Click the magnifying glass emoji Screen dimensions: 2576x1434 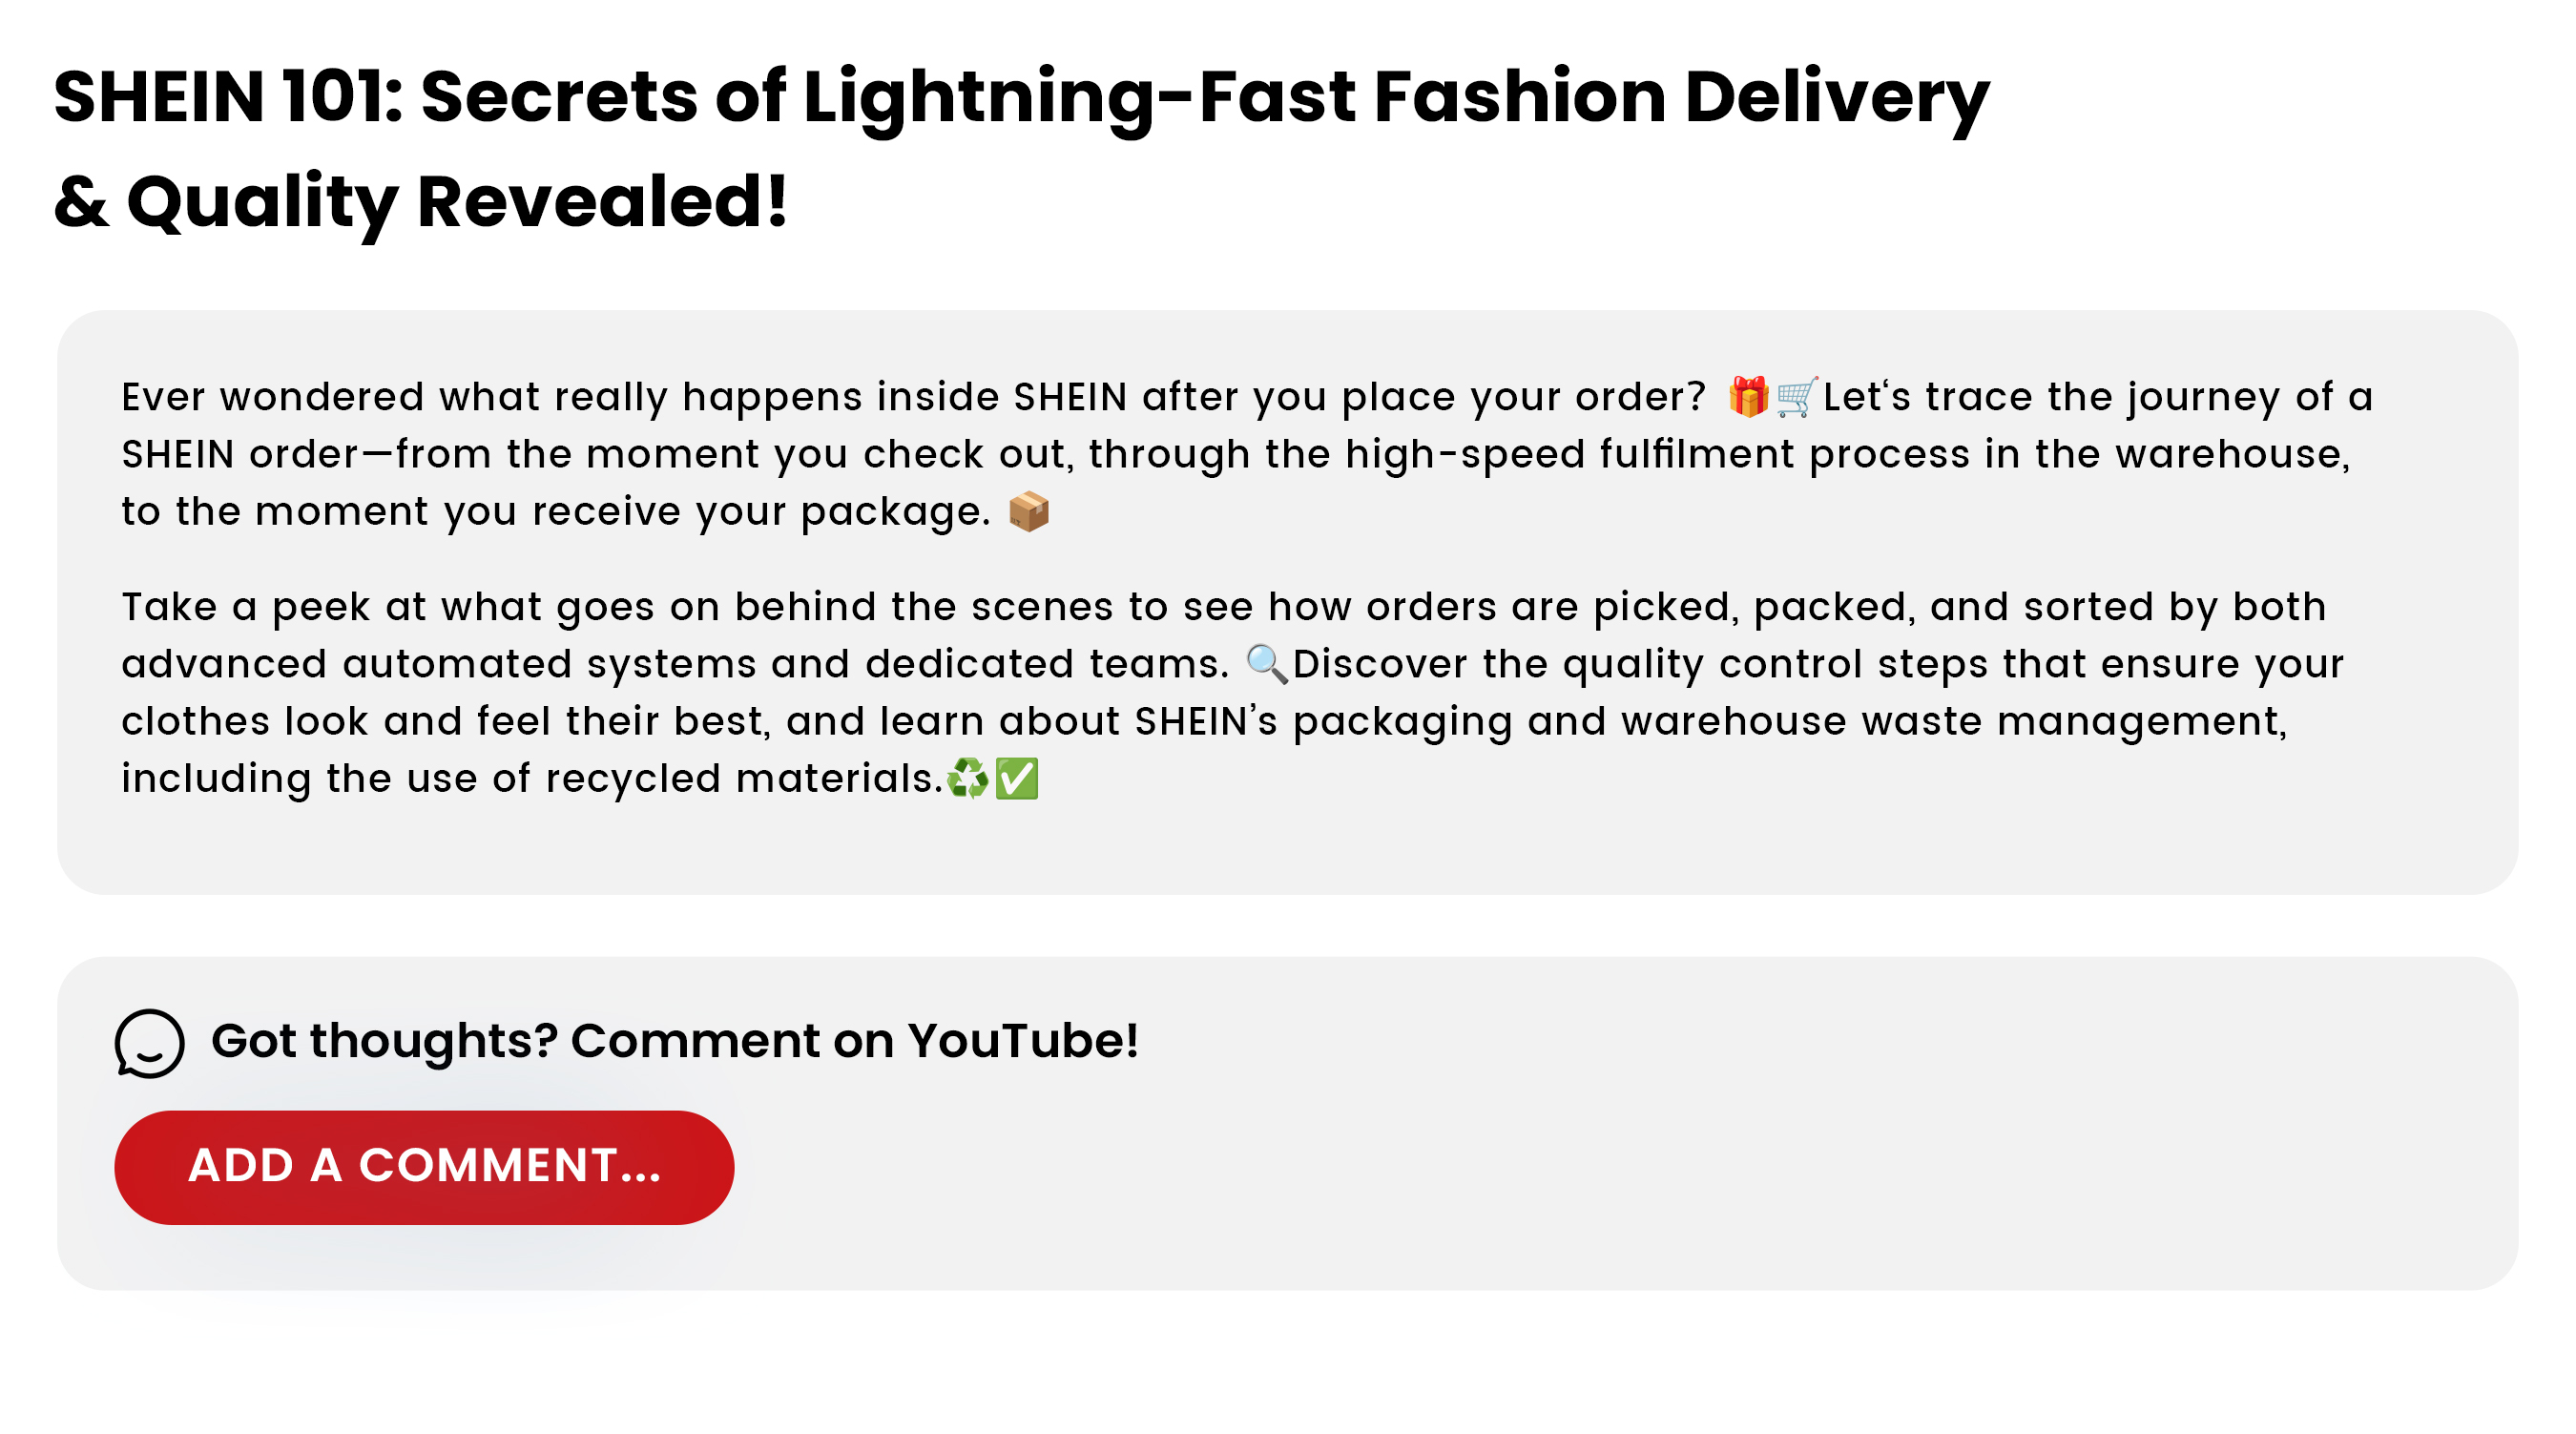coord(1266,665)
